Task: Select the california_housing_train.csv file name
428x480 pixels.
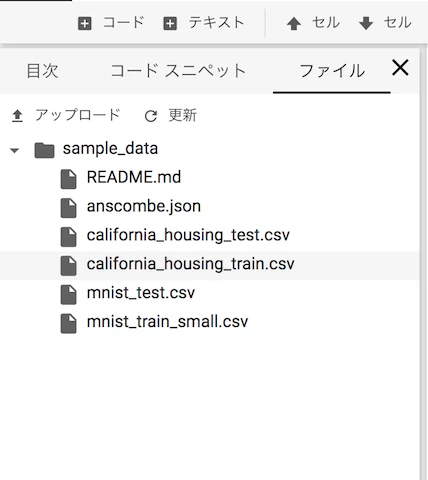Action: 190,264
